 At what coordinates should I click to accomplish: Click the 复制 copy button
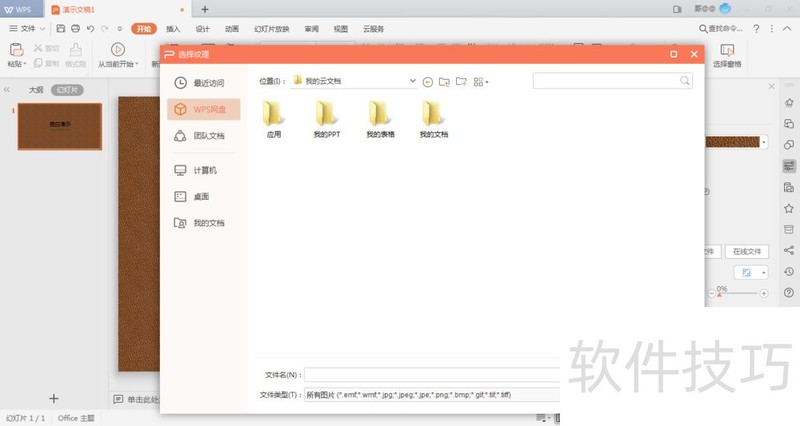pos(46,64)
